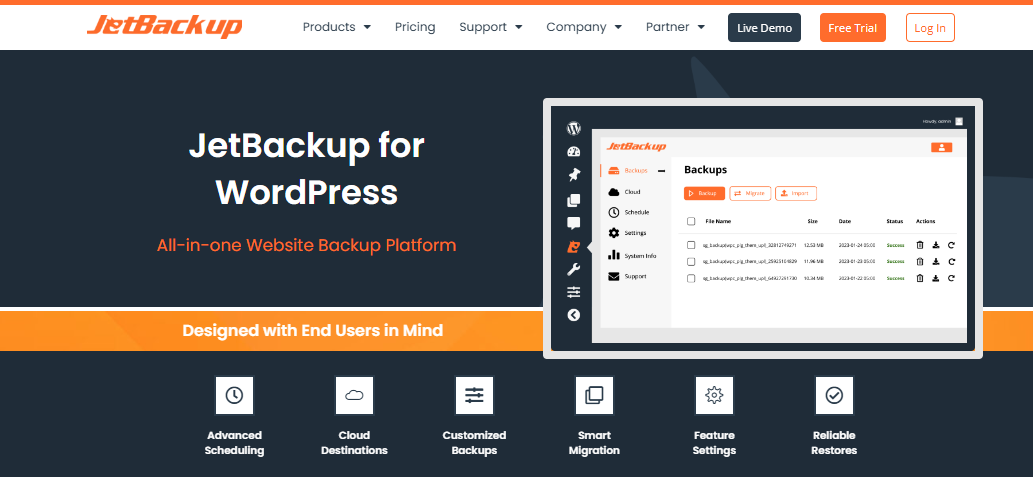Click the sliders settings icon in the mockup sidebar

click(x=574, y=292)
